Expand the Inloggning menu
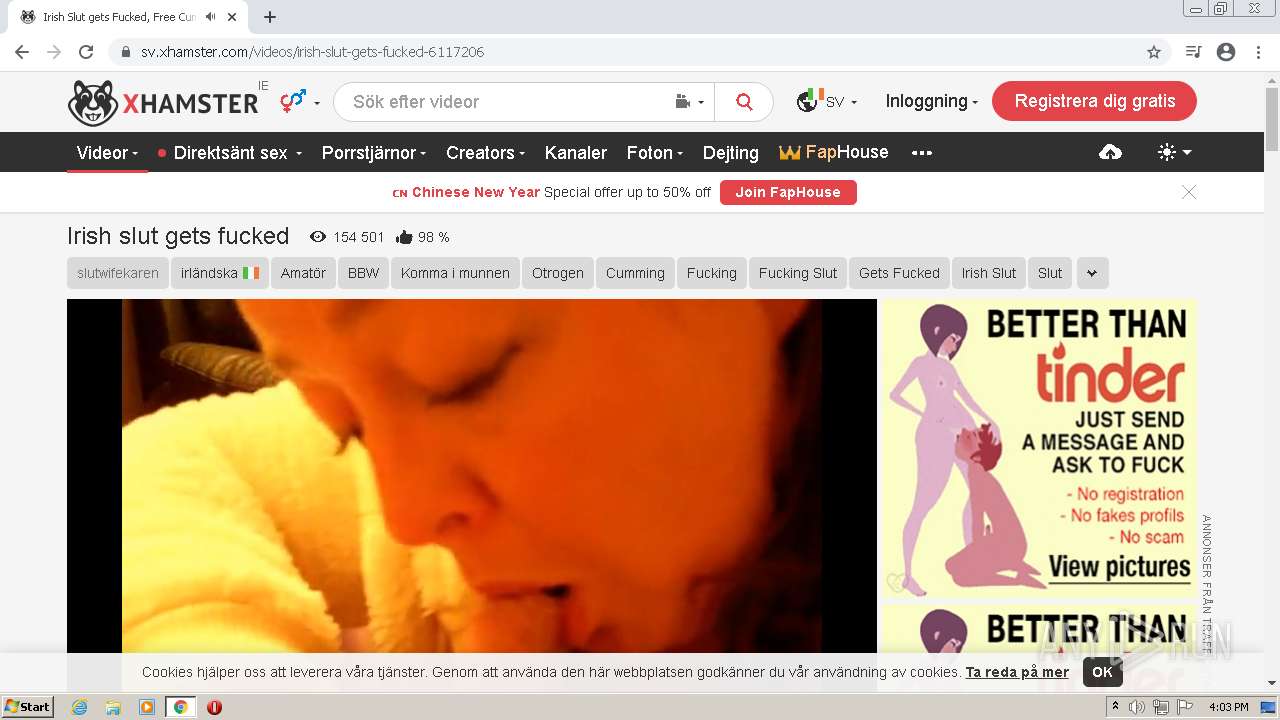The width and height of the screenshot is (1280, 720). coord(931,101)
